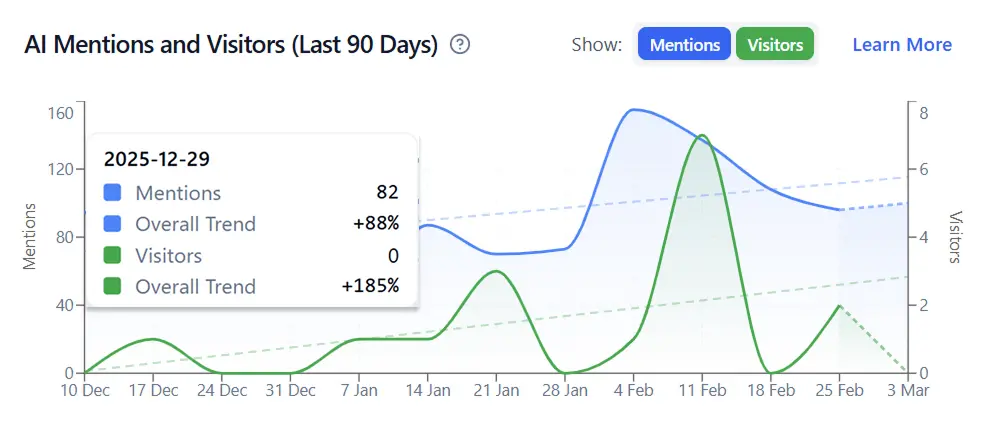Click the 28 Jan x-axis label
986x425 pixels.
click(x=564, y=391)
